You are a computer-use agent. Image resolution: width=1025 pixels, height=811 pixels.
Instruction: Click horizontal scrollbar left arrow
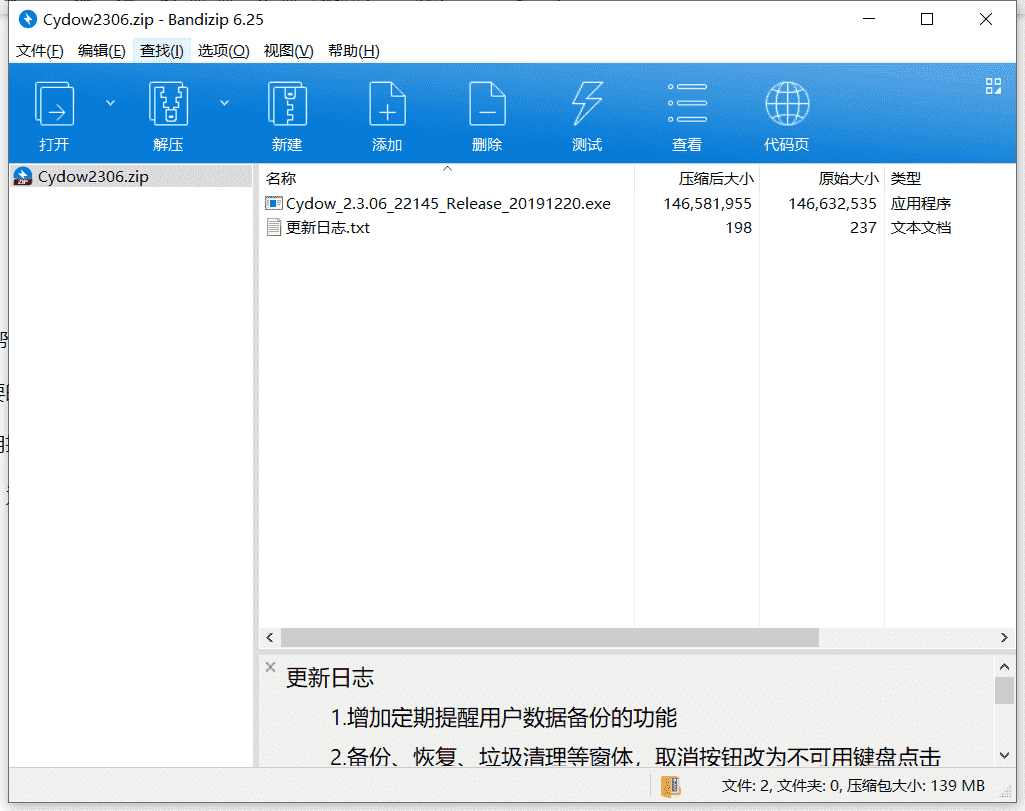[270, 637]
